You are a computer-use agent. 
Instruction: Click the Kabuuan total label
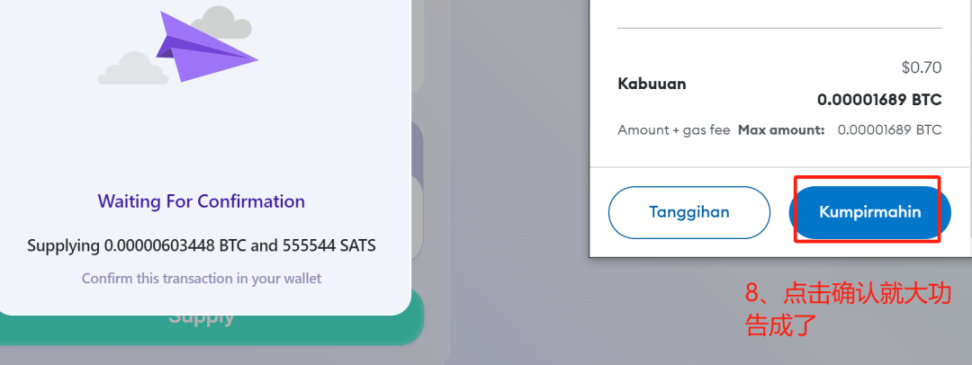click(652, 84)
